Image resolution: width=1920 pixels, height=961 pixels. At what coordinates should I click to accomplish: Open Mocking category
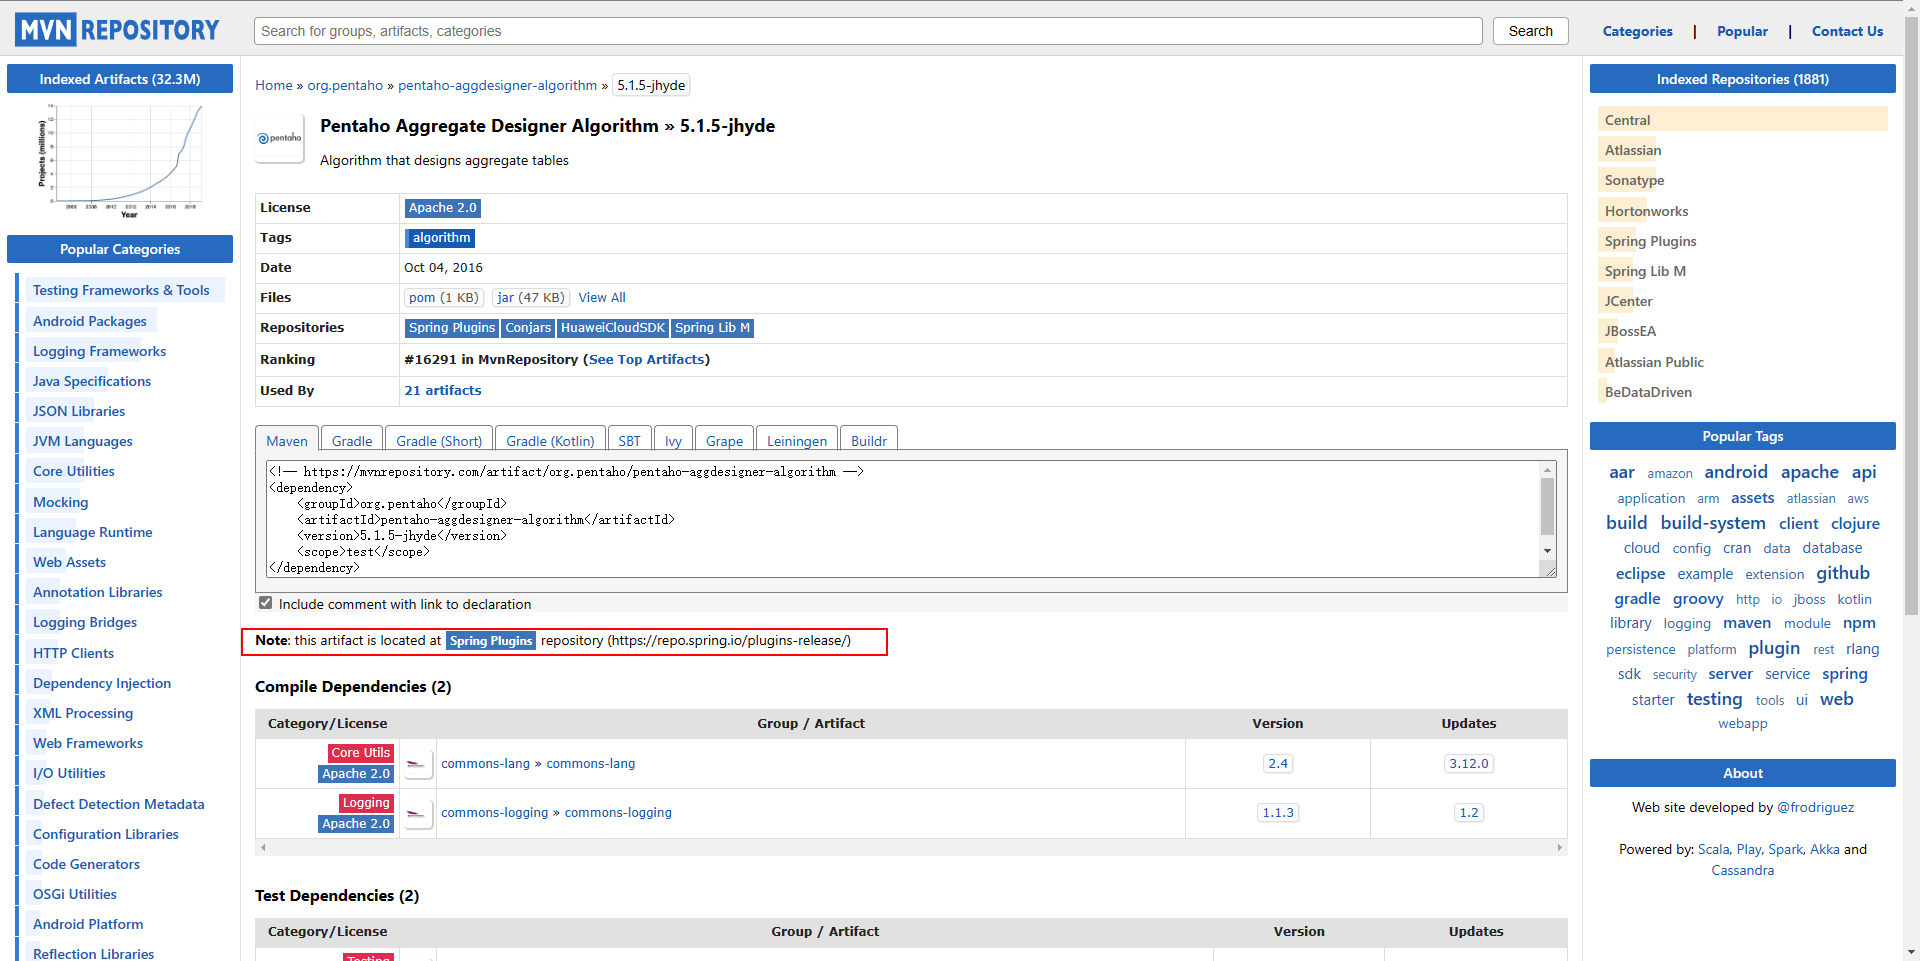(x=61, y=503)
